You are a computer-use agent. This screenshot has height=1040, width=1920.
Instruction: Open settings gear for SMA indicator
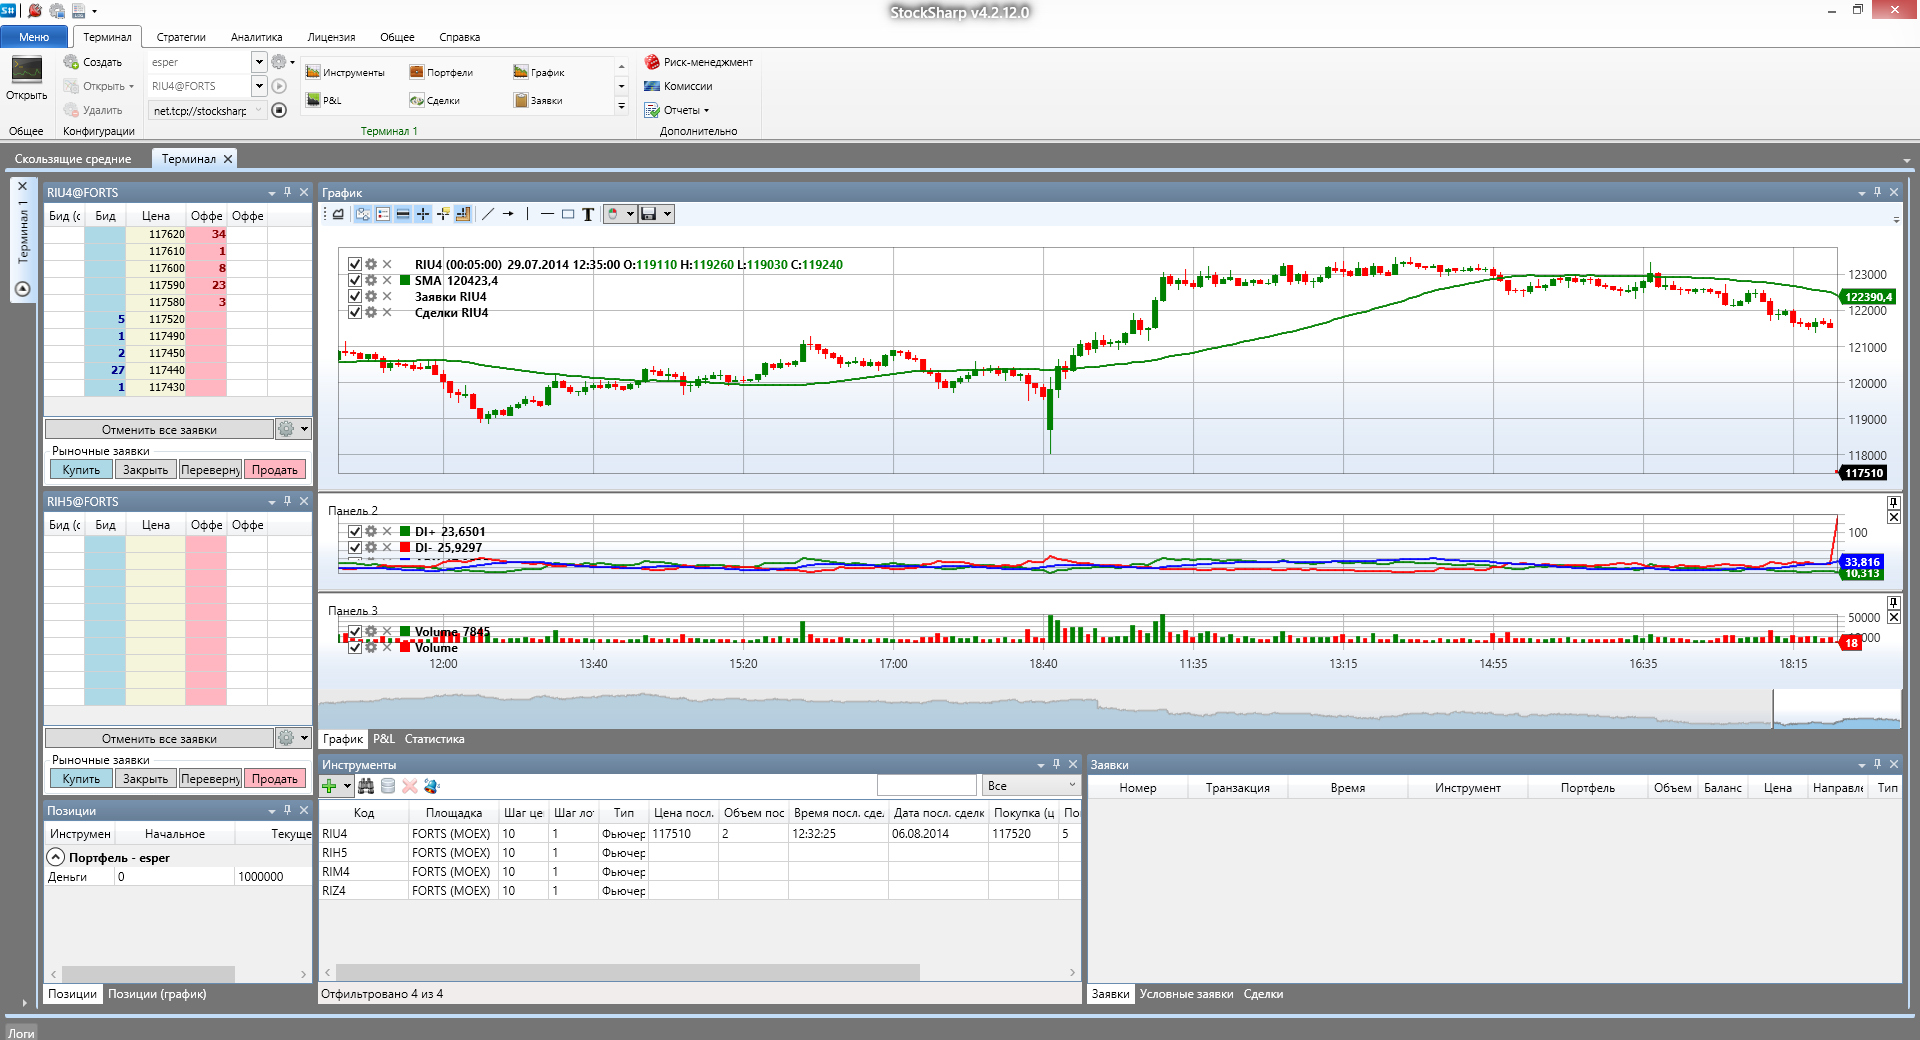371,281
